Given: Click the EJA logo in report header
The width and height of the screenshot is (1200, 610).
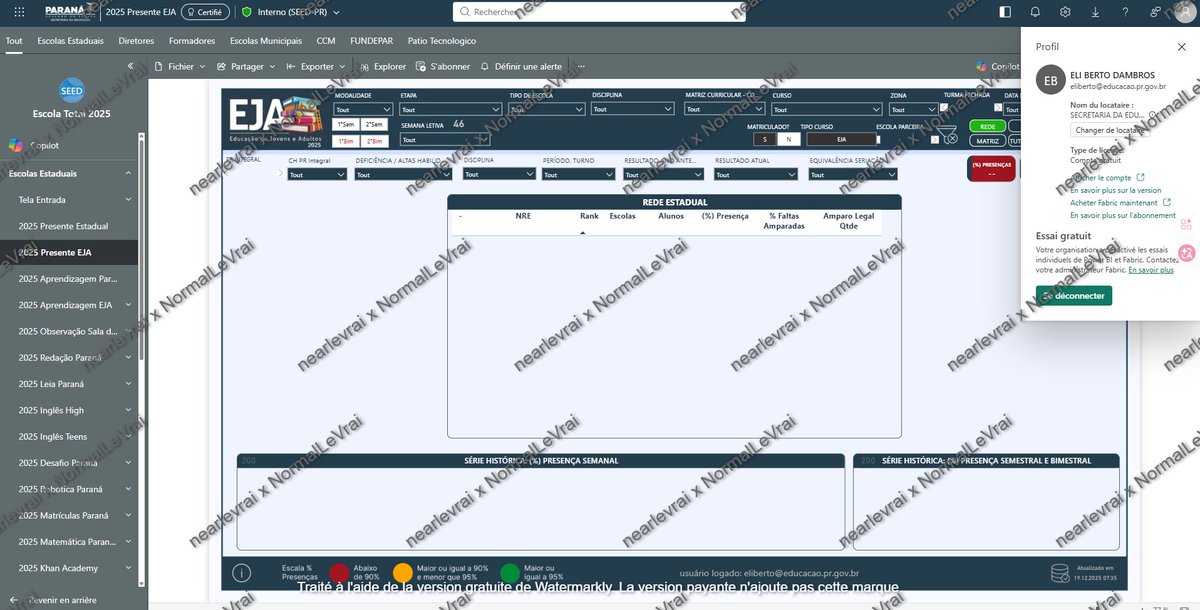Looking at the screenshot, I should [276, 120].
